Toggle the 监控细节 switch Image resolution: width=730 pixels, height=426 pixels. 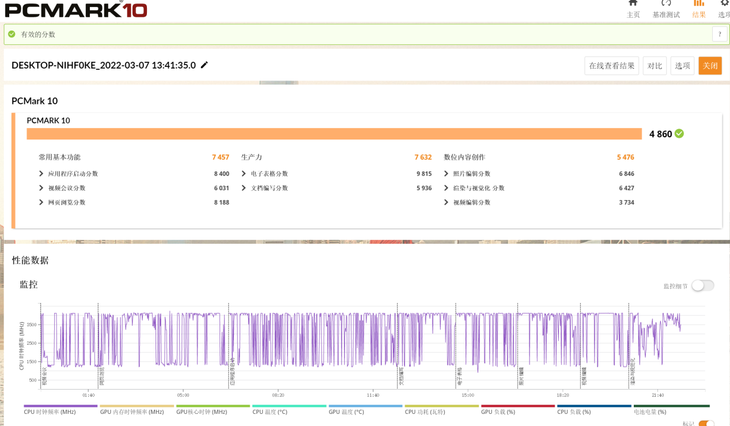[x=702, y=286]
